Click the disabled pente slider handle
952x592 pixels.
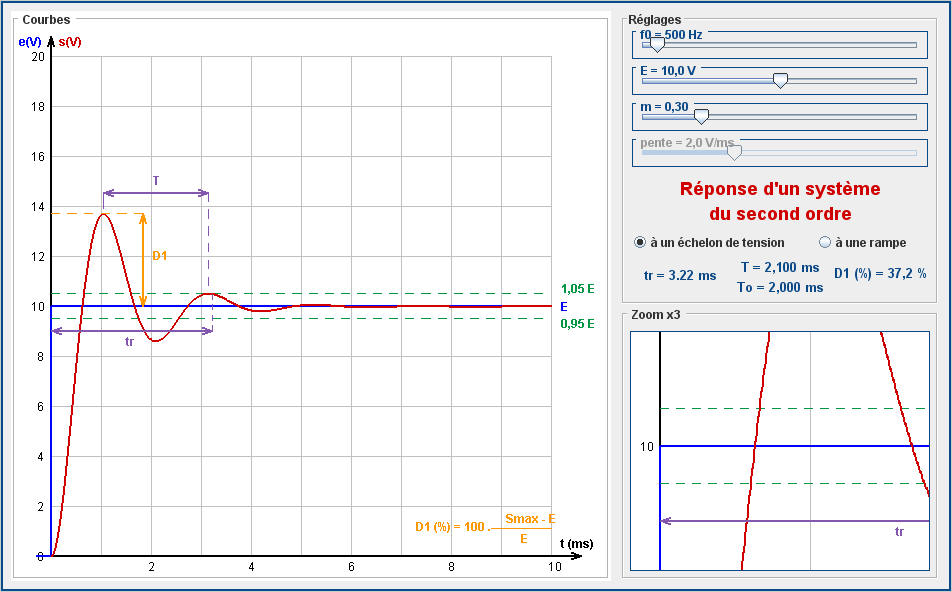point(734,152)
